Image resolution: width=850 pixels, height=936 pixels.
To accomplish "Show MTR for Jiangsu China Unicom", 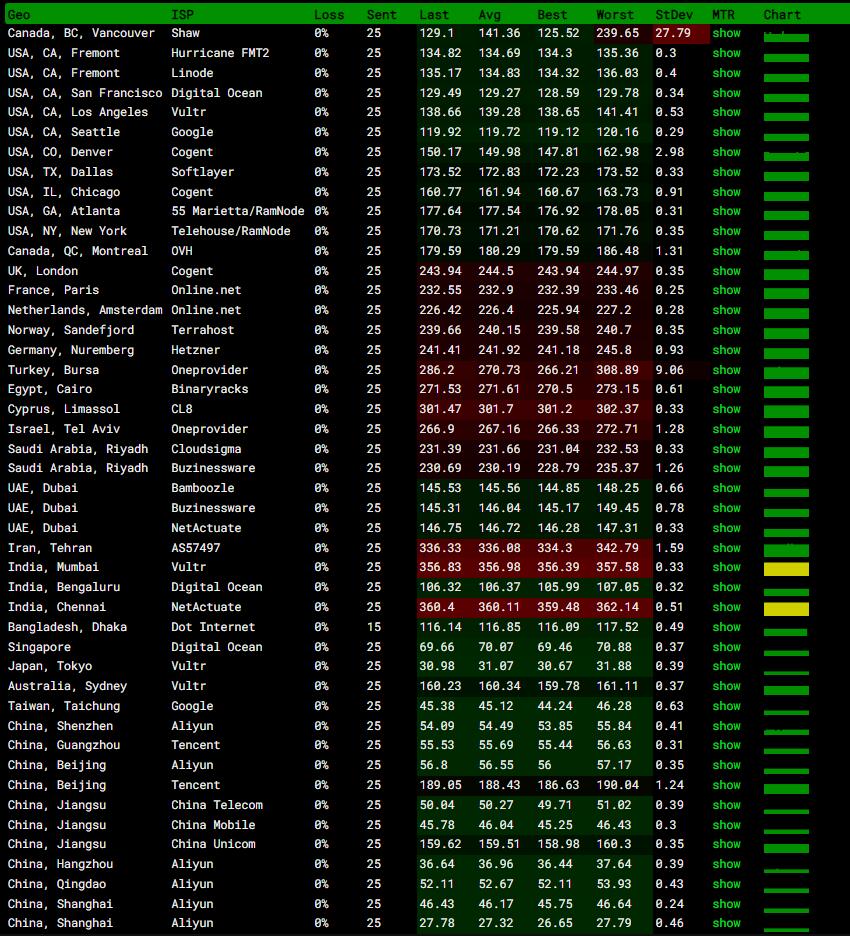I will [x=726, y=844].
